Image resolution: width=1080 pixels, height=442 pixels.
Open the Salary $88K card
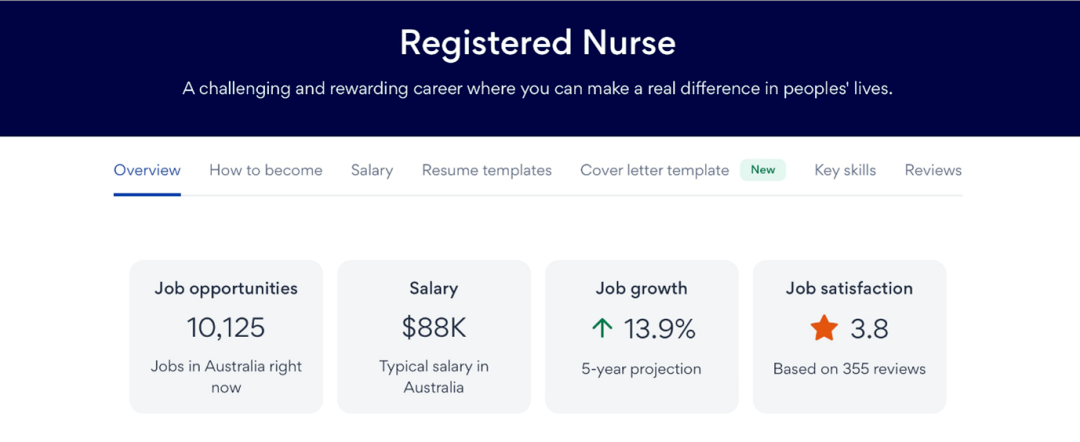click(x=434, y=337)
